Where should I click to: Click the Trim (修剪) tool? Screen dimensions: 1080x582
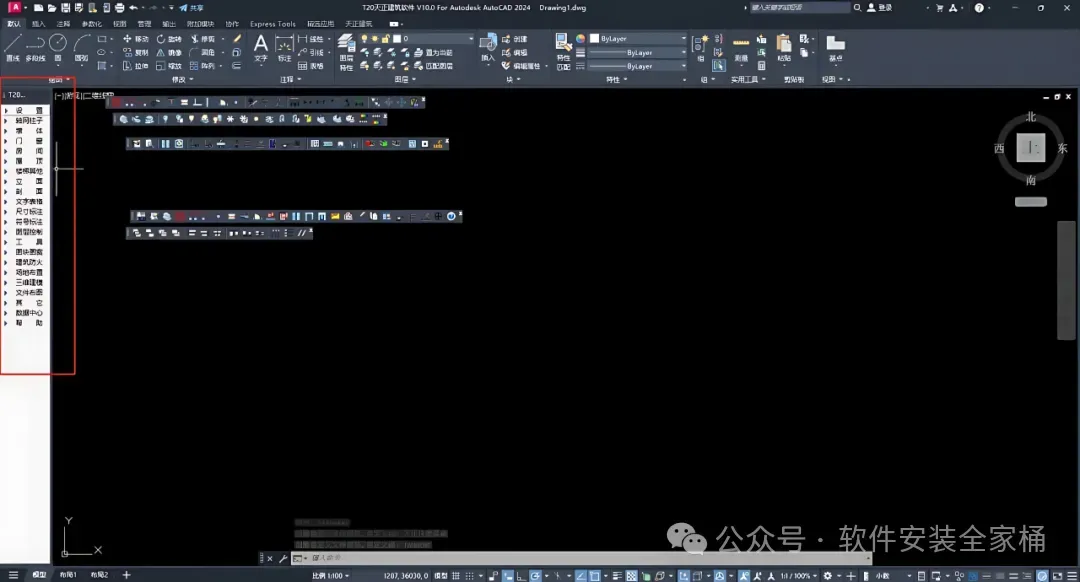point(202,39)
